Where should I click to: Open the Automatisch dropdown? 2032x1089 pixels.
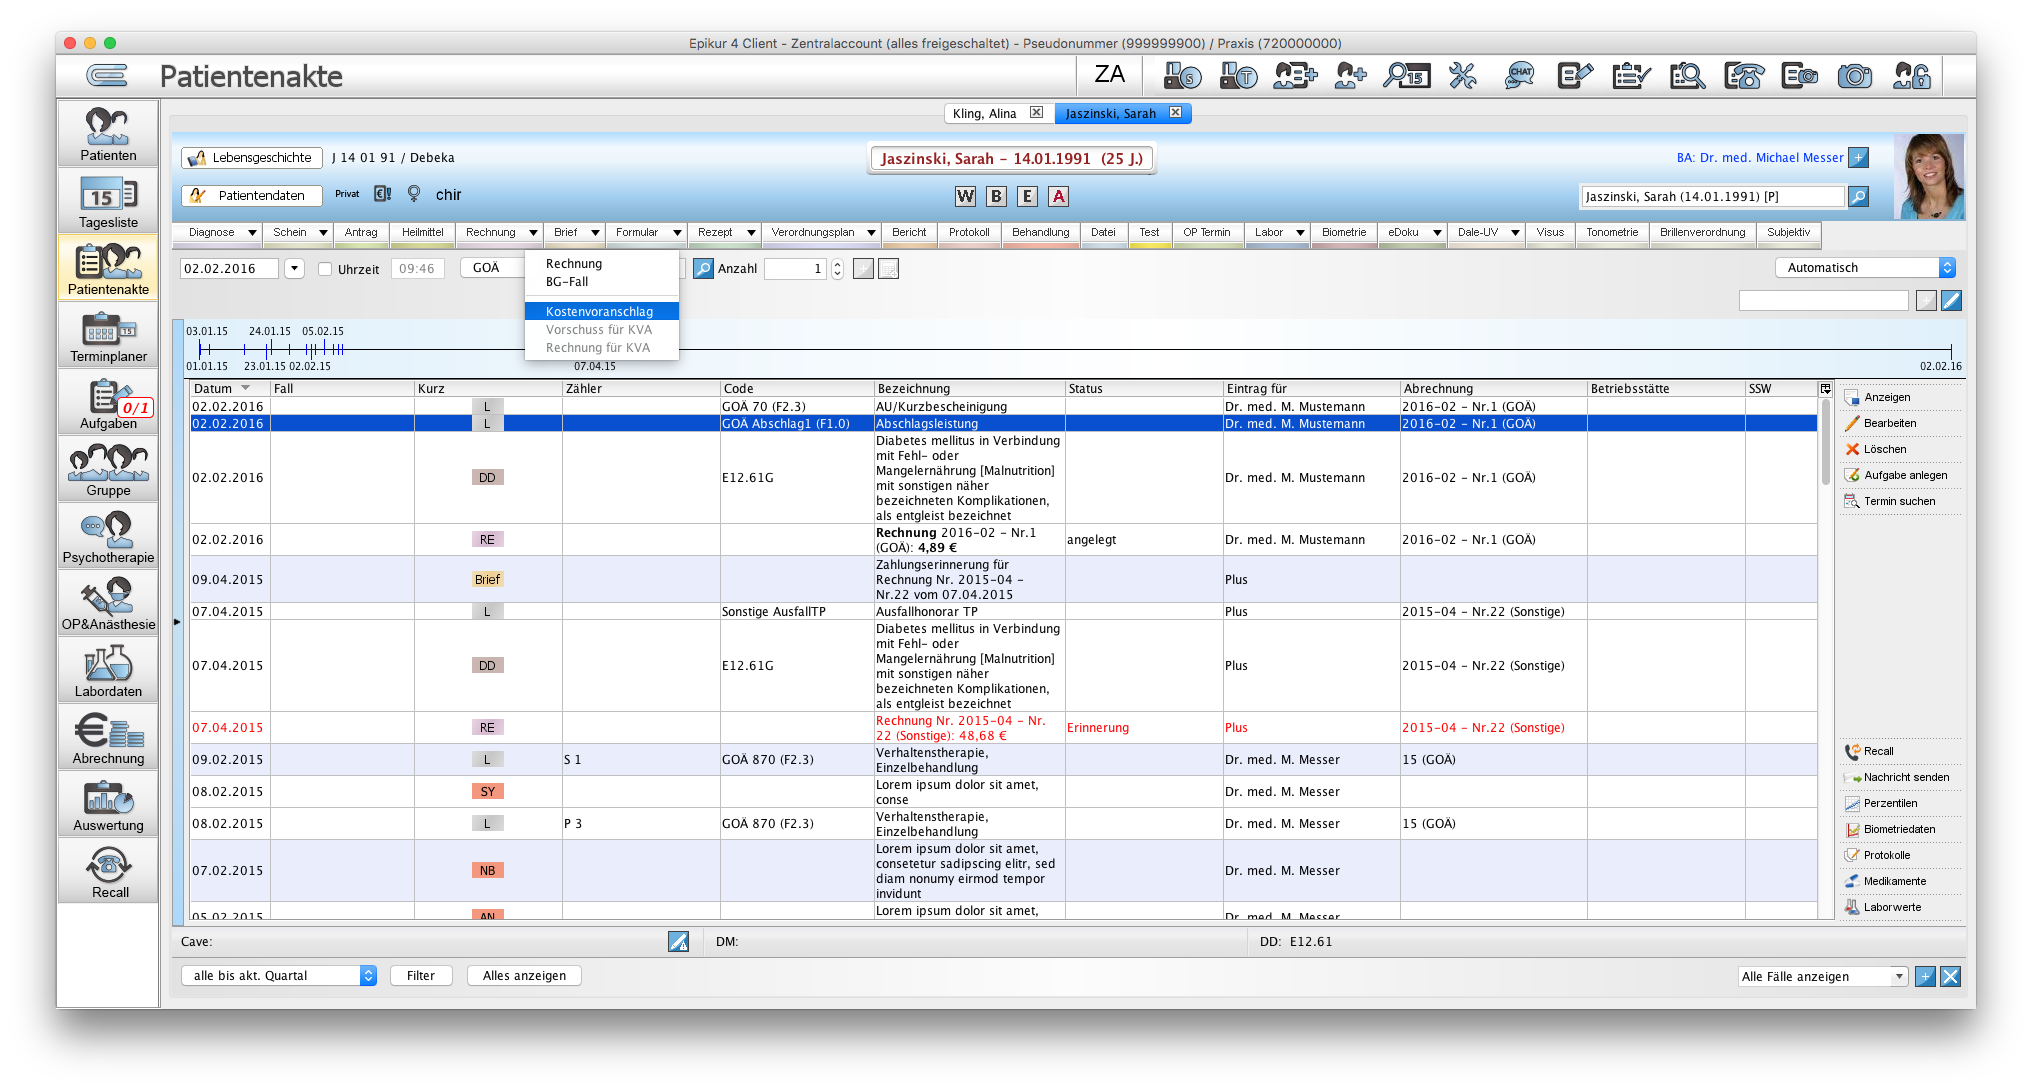(1864, 267)
